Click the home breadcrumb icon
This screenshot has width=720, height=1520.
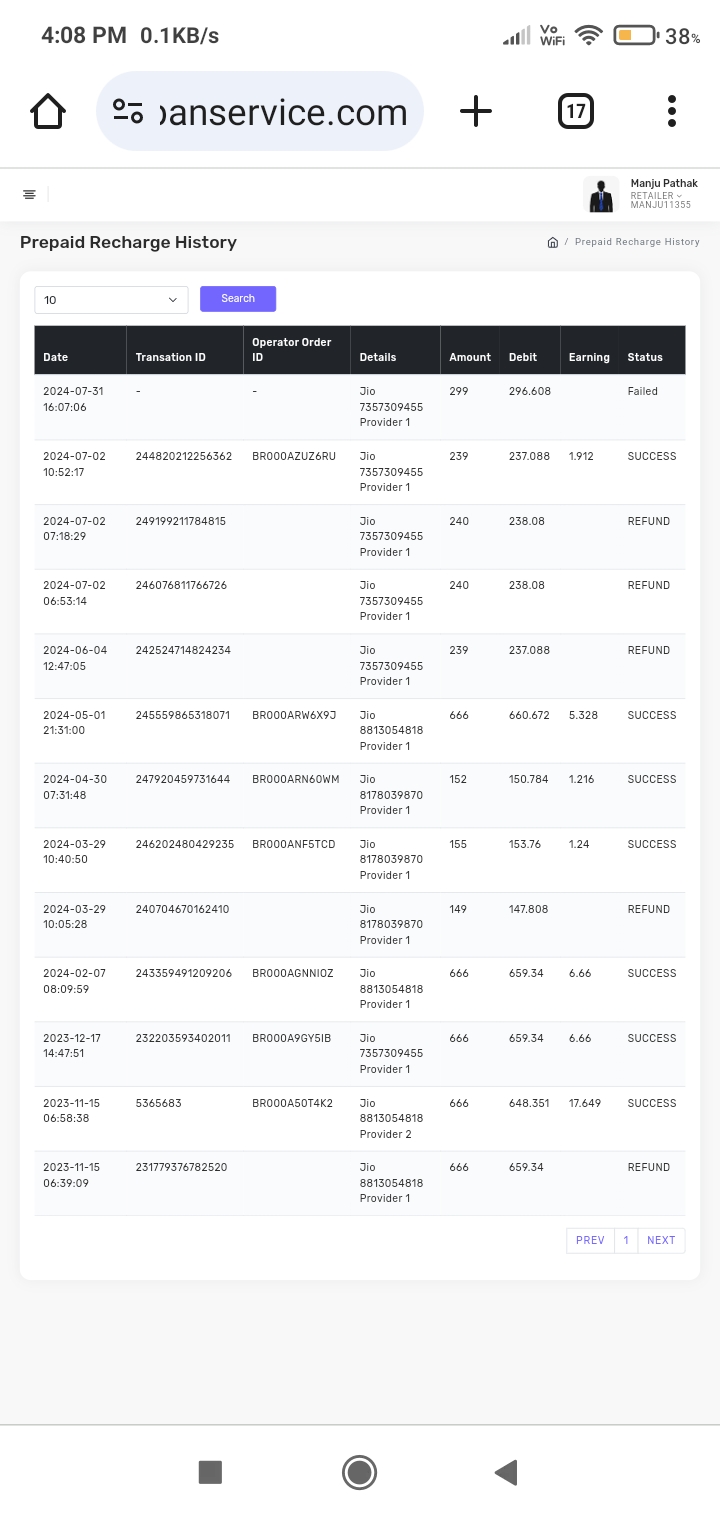pyautogui.click(x=552, y=242)
